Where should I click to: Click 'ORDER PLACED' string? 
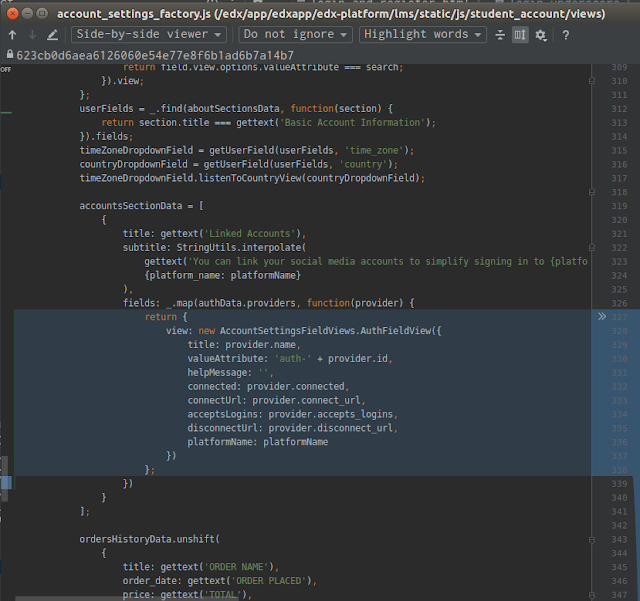click(x=269, y=581)
